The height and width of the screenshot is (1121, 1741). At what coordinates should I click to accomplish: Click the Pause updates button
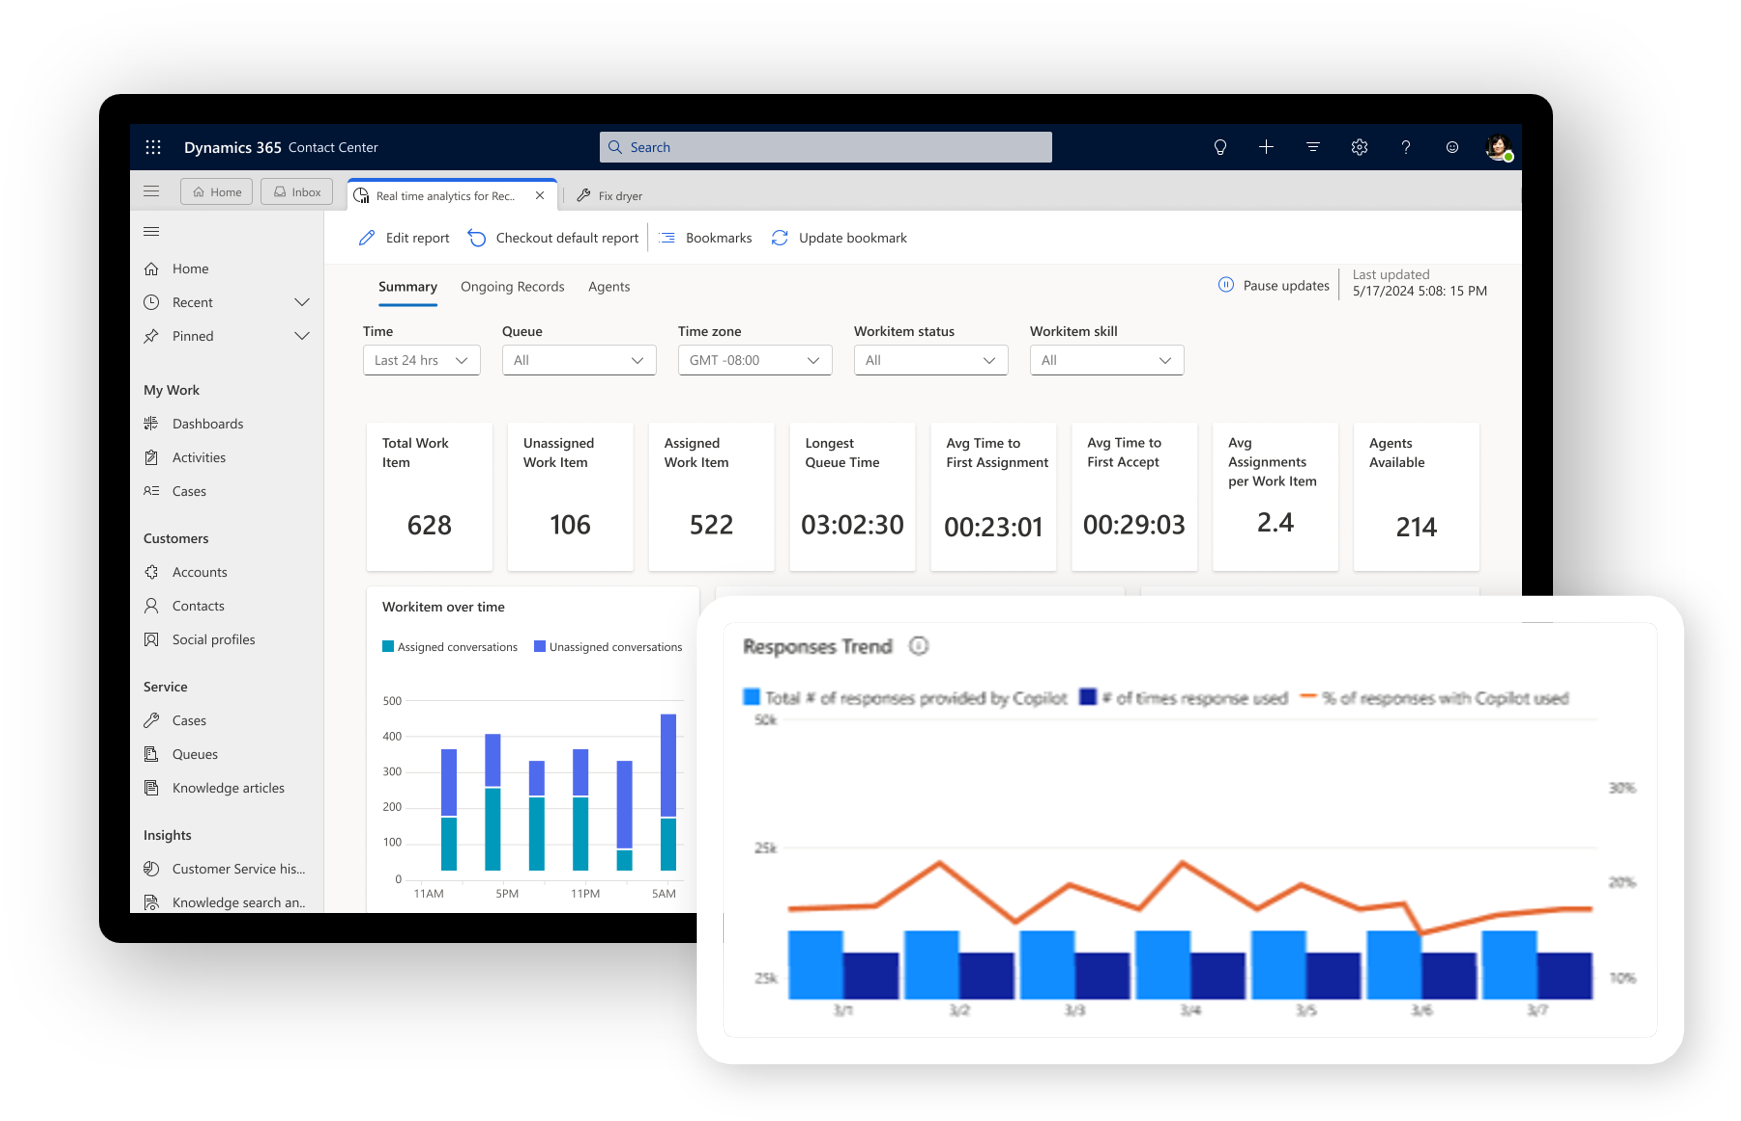point(1274,285)
